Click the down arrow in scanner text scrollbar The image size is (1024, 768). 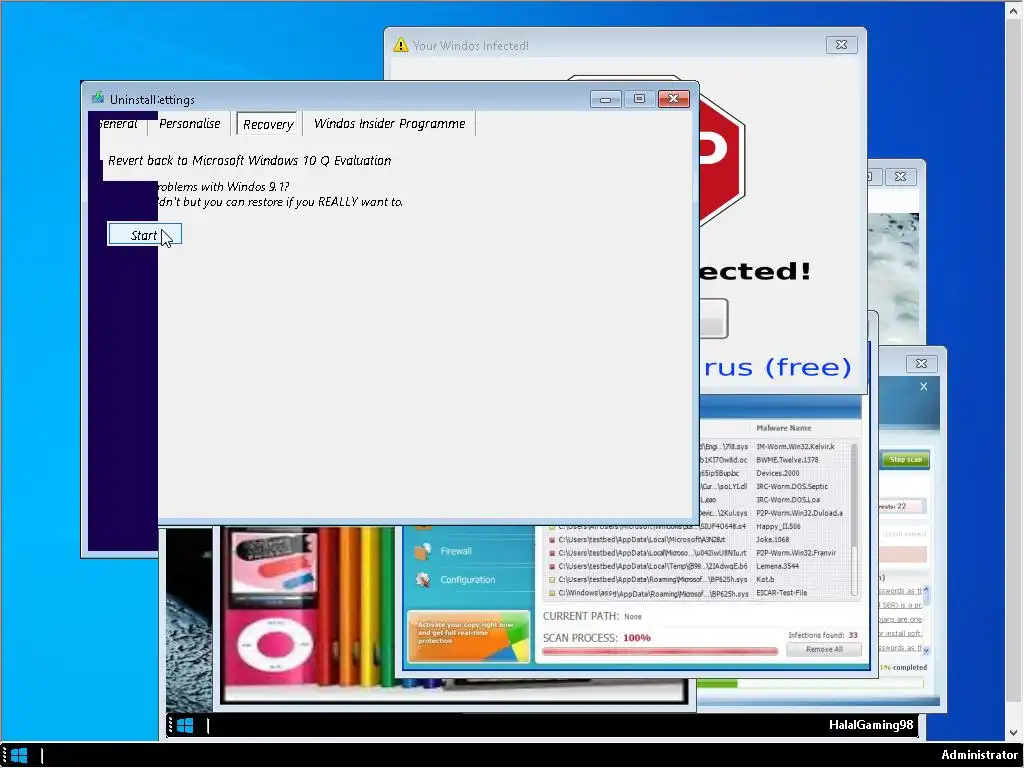pos(925,650)
